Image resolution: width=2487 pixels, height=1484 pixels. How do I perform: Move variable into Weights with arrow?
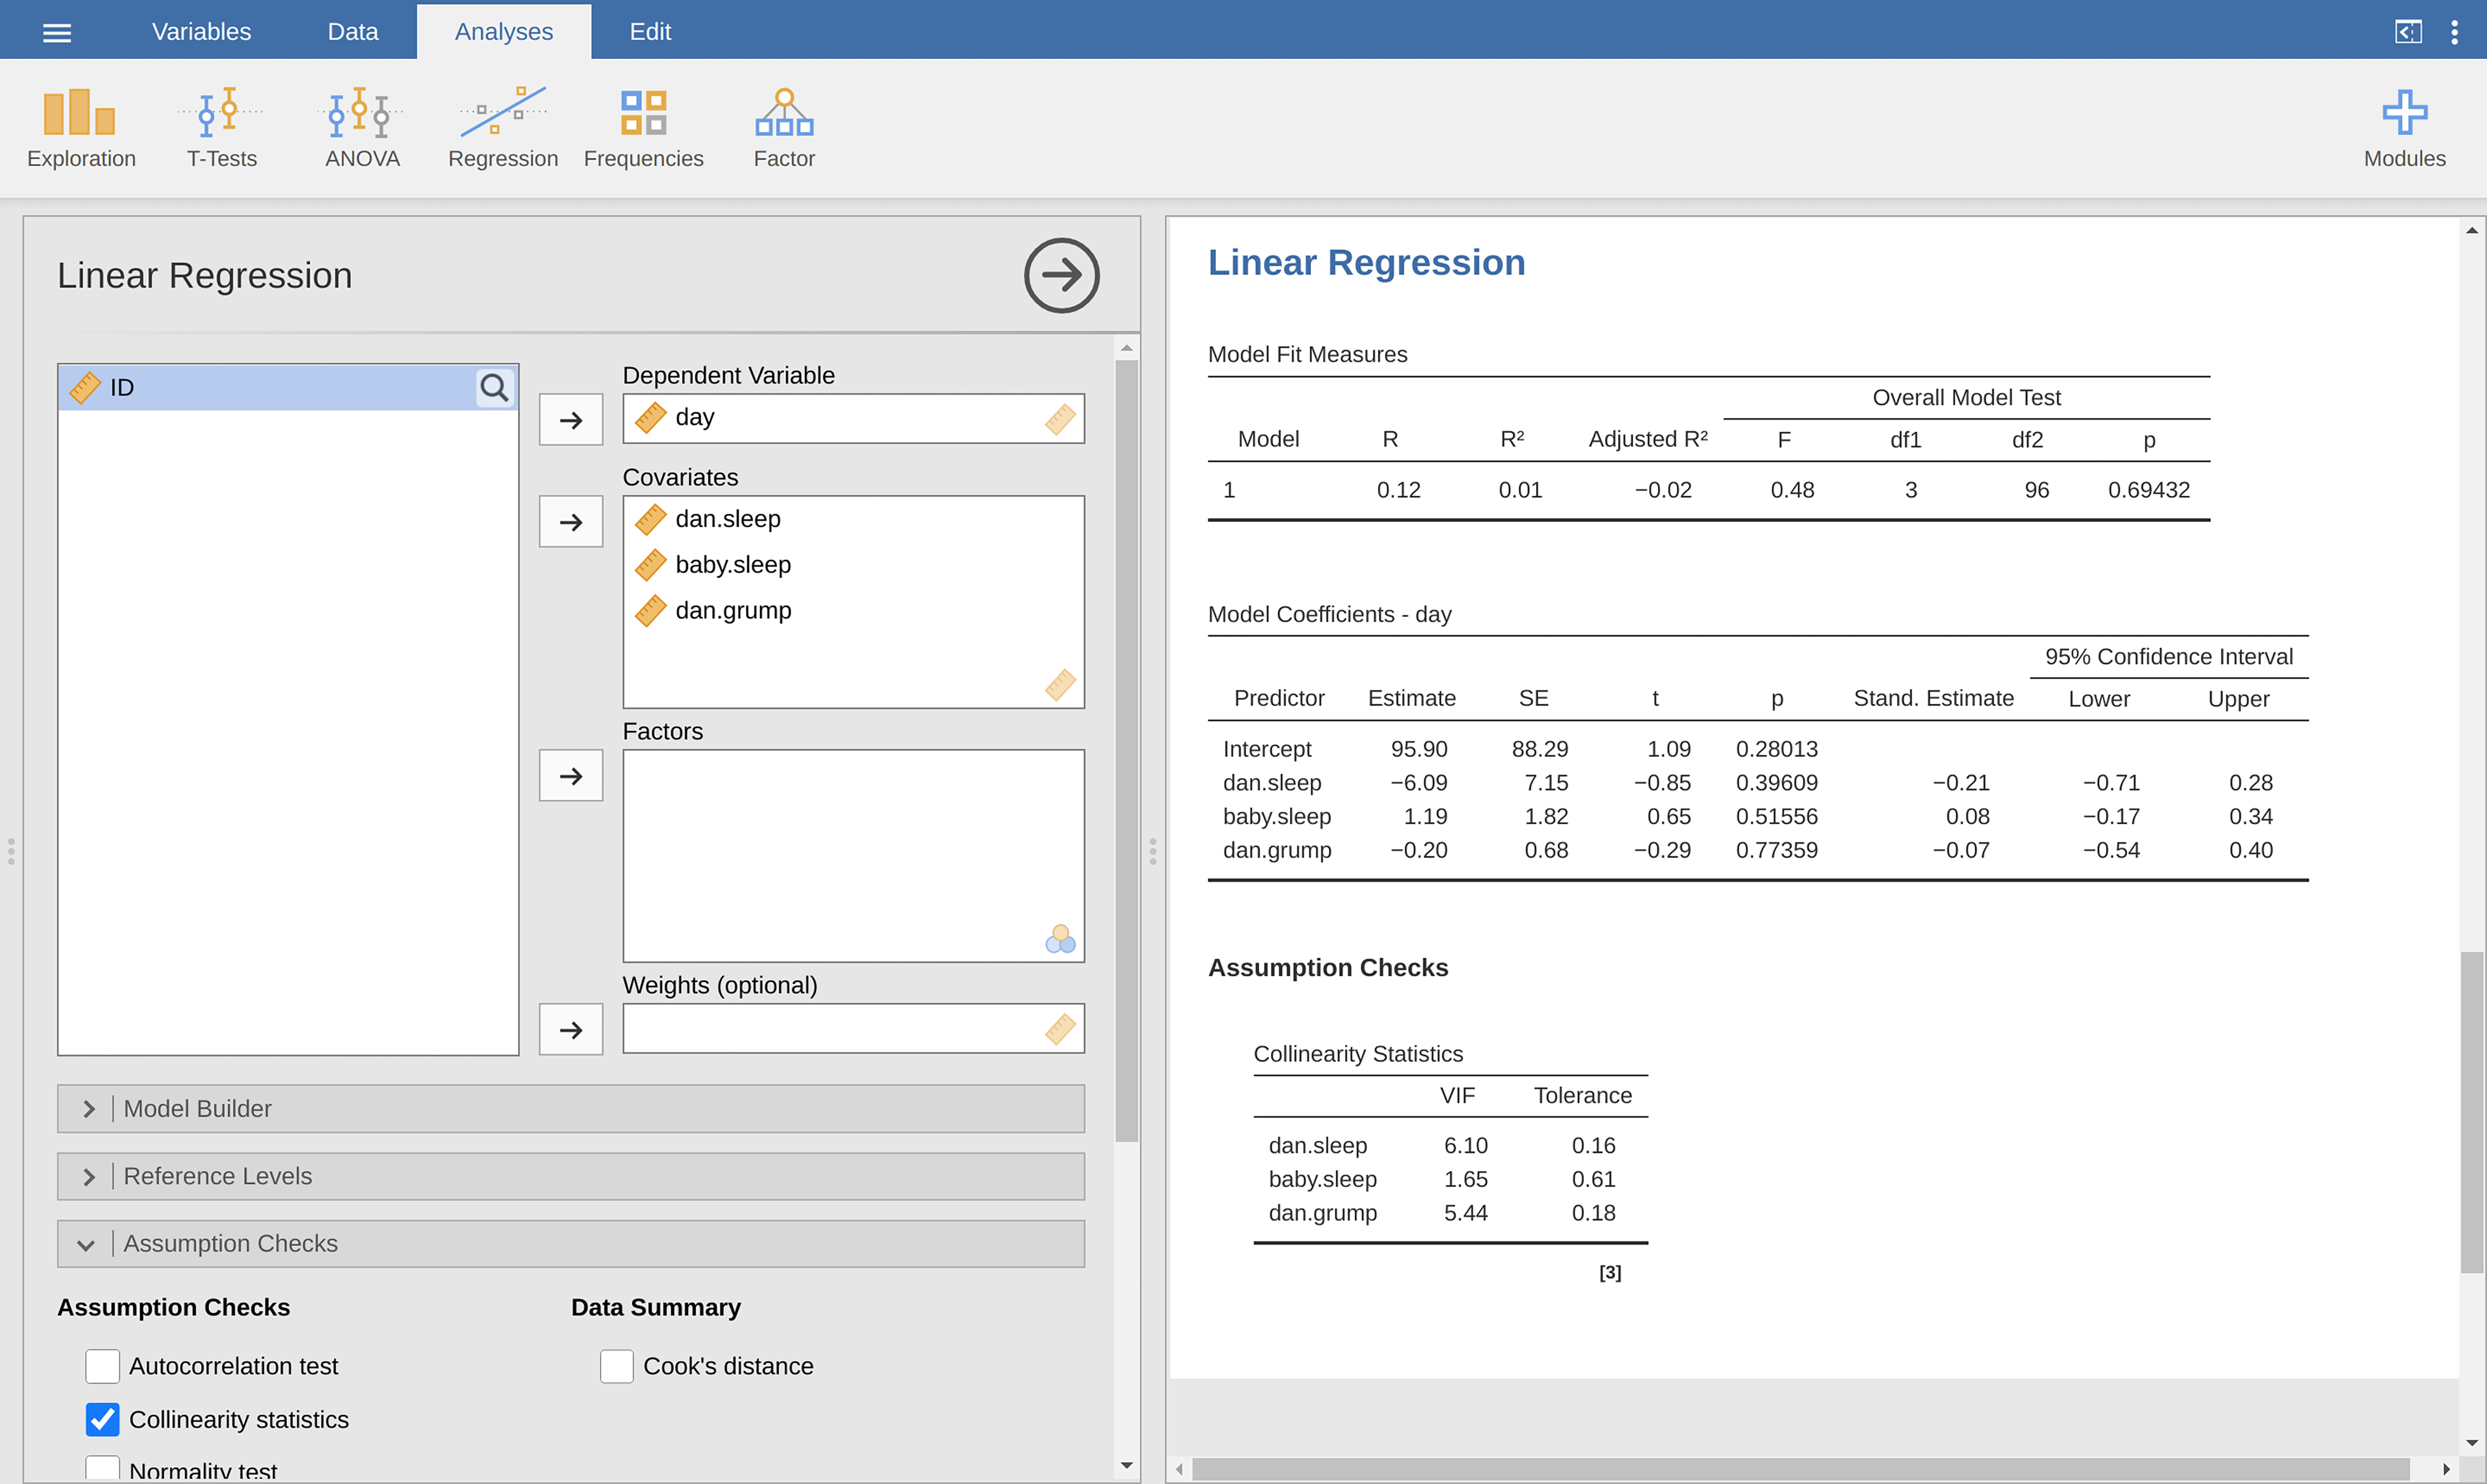pos(571,1029)
